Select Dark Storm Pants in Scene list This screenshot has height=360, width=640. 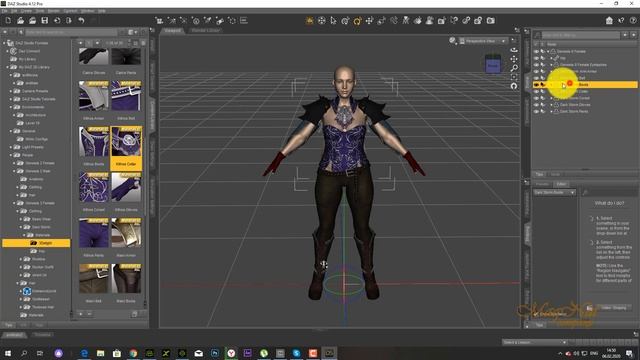[574, 111]
